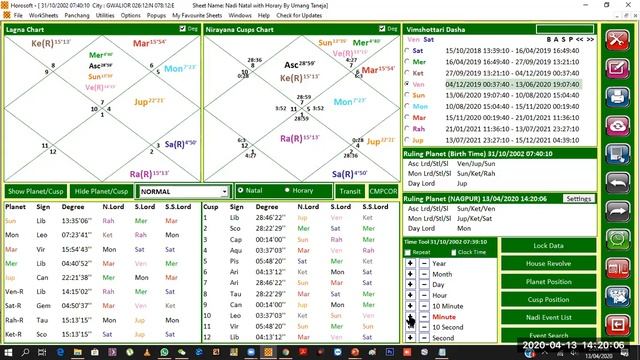Click the red exit arrow icon
This screenshot has height=360, width=640.
click(x=617, y=325)
